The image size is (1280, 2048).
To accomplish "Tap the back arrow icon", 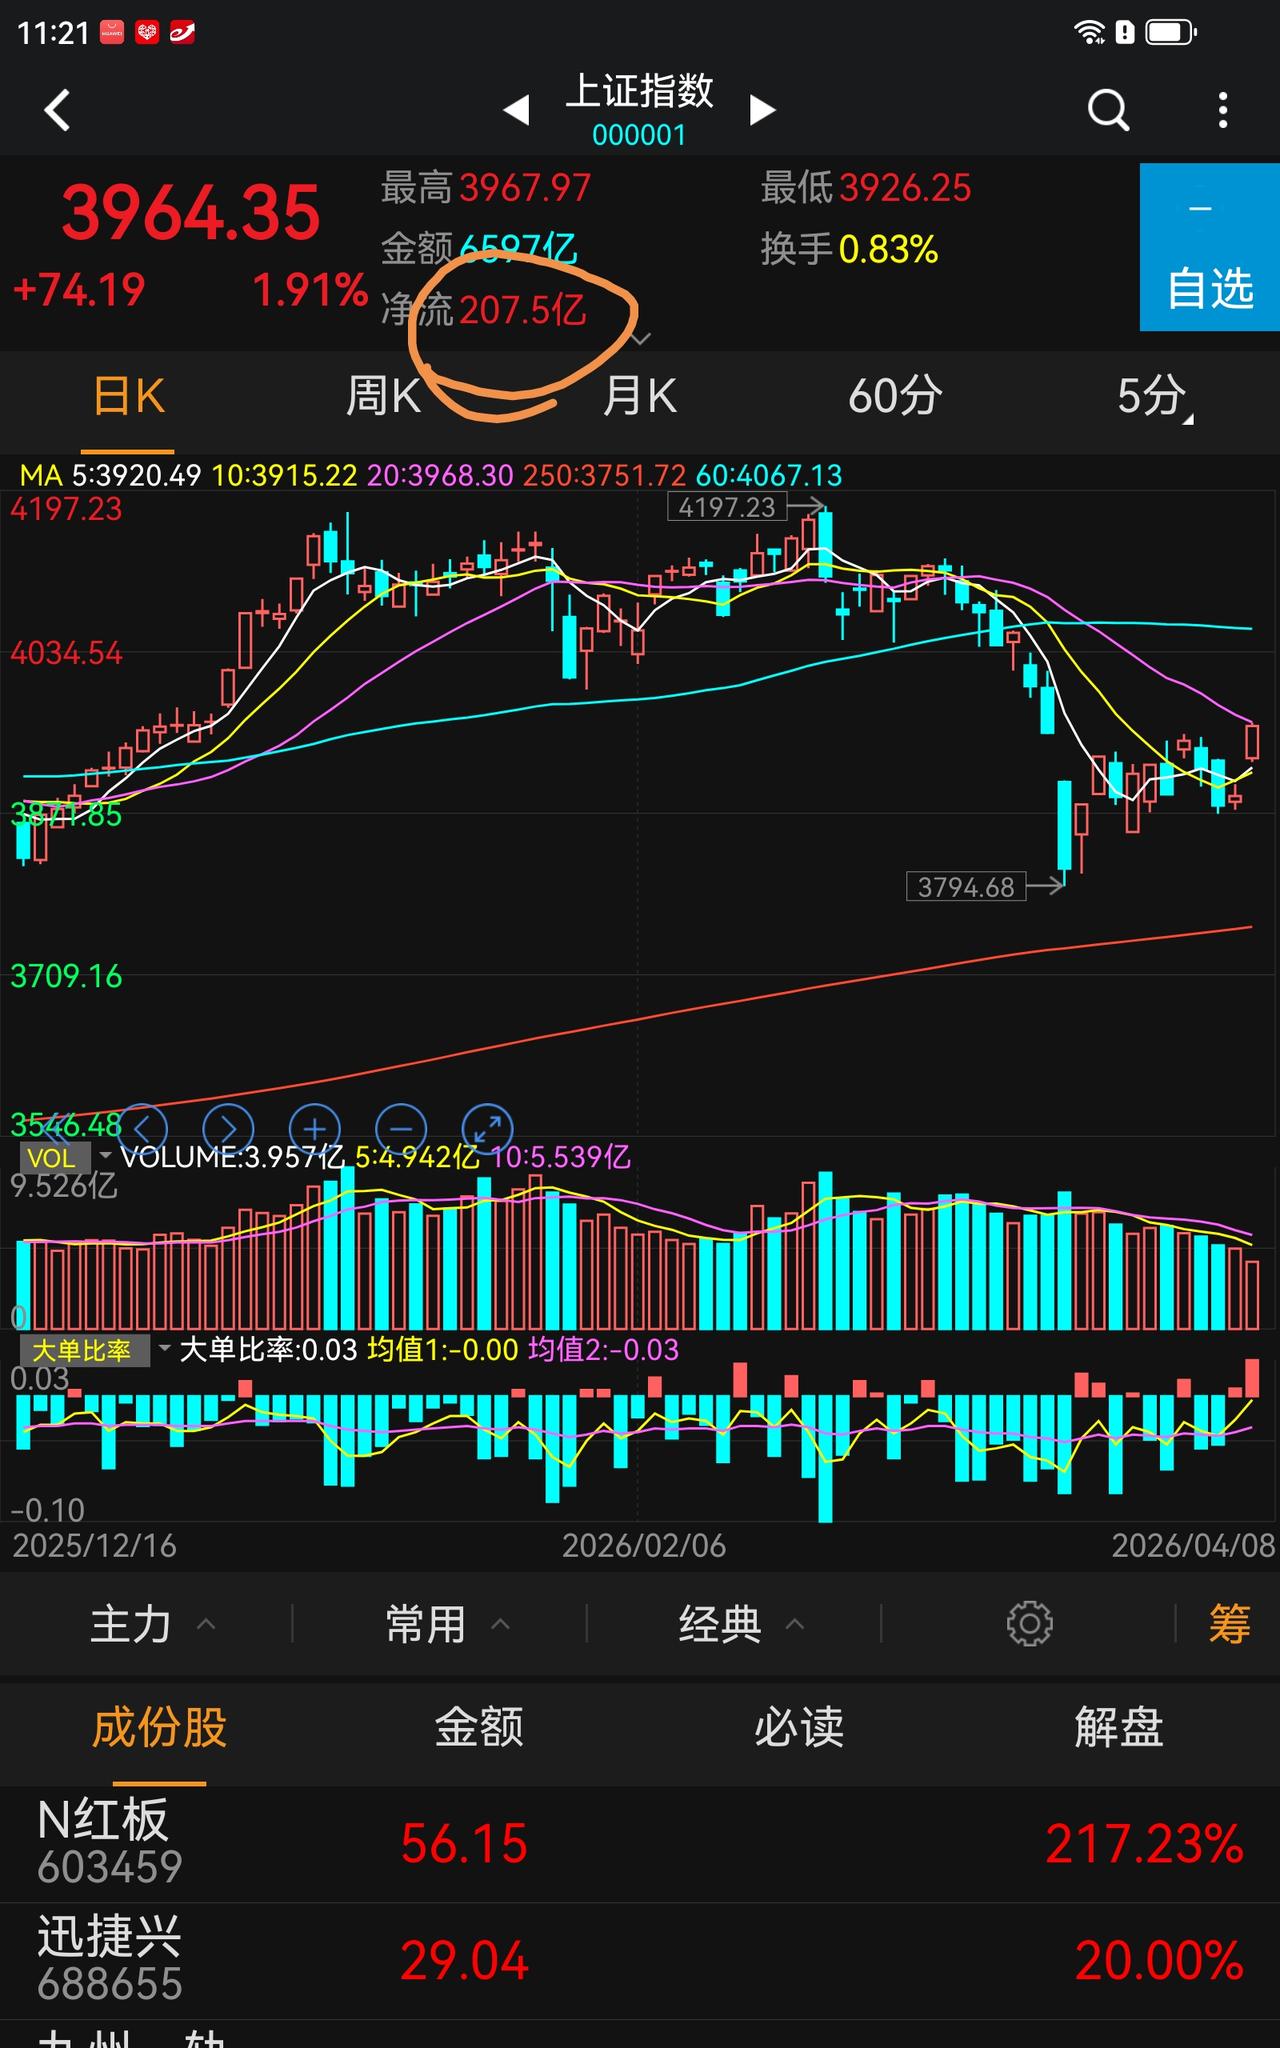I will (58, 110).
